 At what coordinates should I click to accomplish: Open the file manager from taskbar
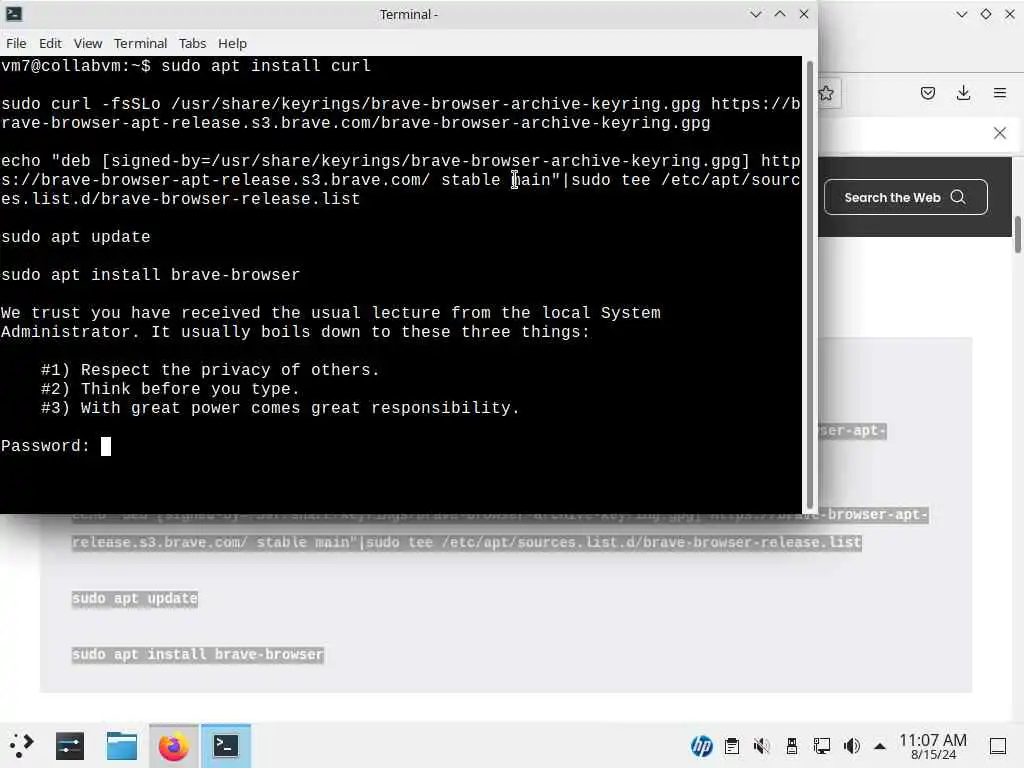pos(121,746)
